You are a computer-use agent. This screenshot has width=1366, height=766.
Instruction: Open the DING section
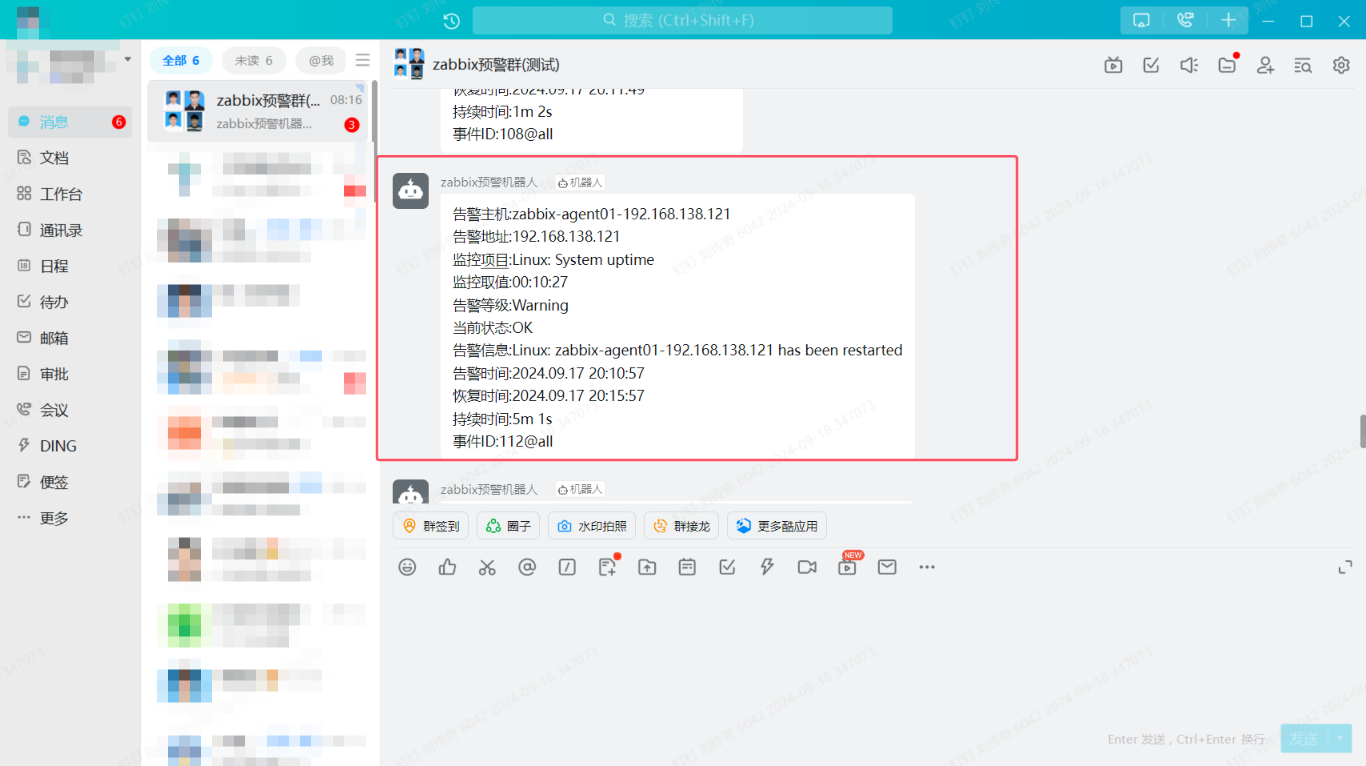click(x=70, y=446)
